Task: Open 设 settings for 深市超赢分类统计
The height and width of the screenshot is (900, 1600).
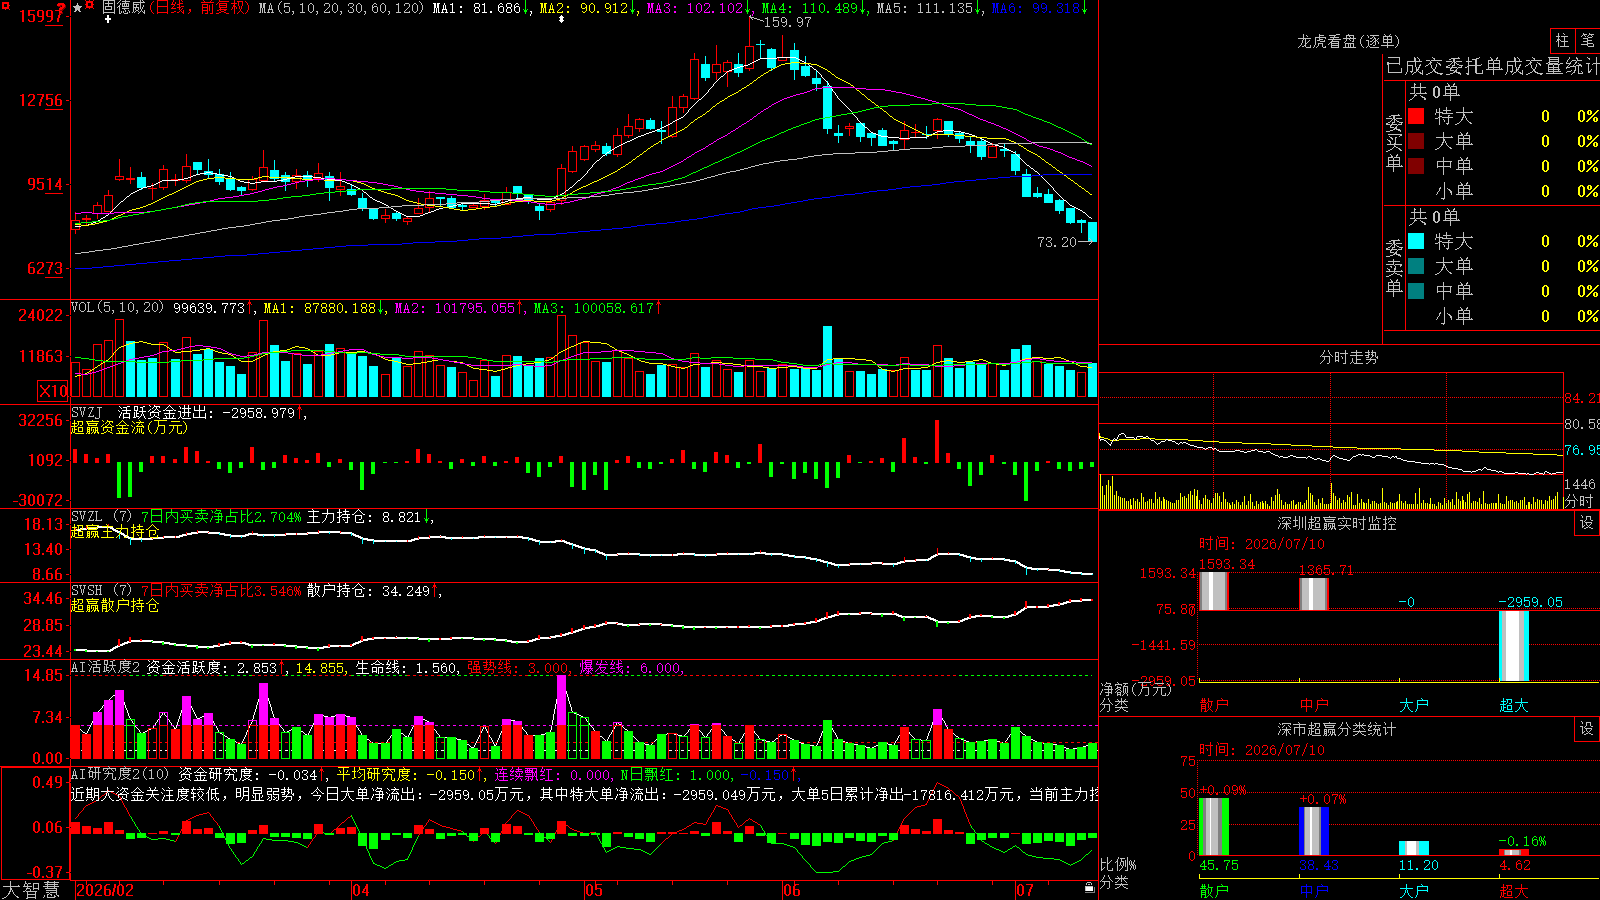Action: click(x=1587, y=729)
